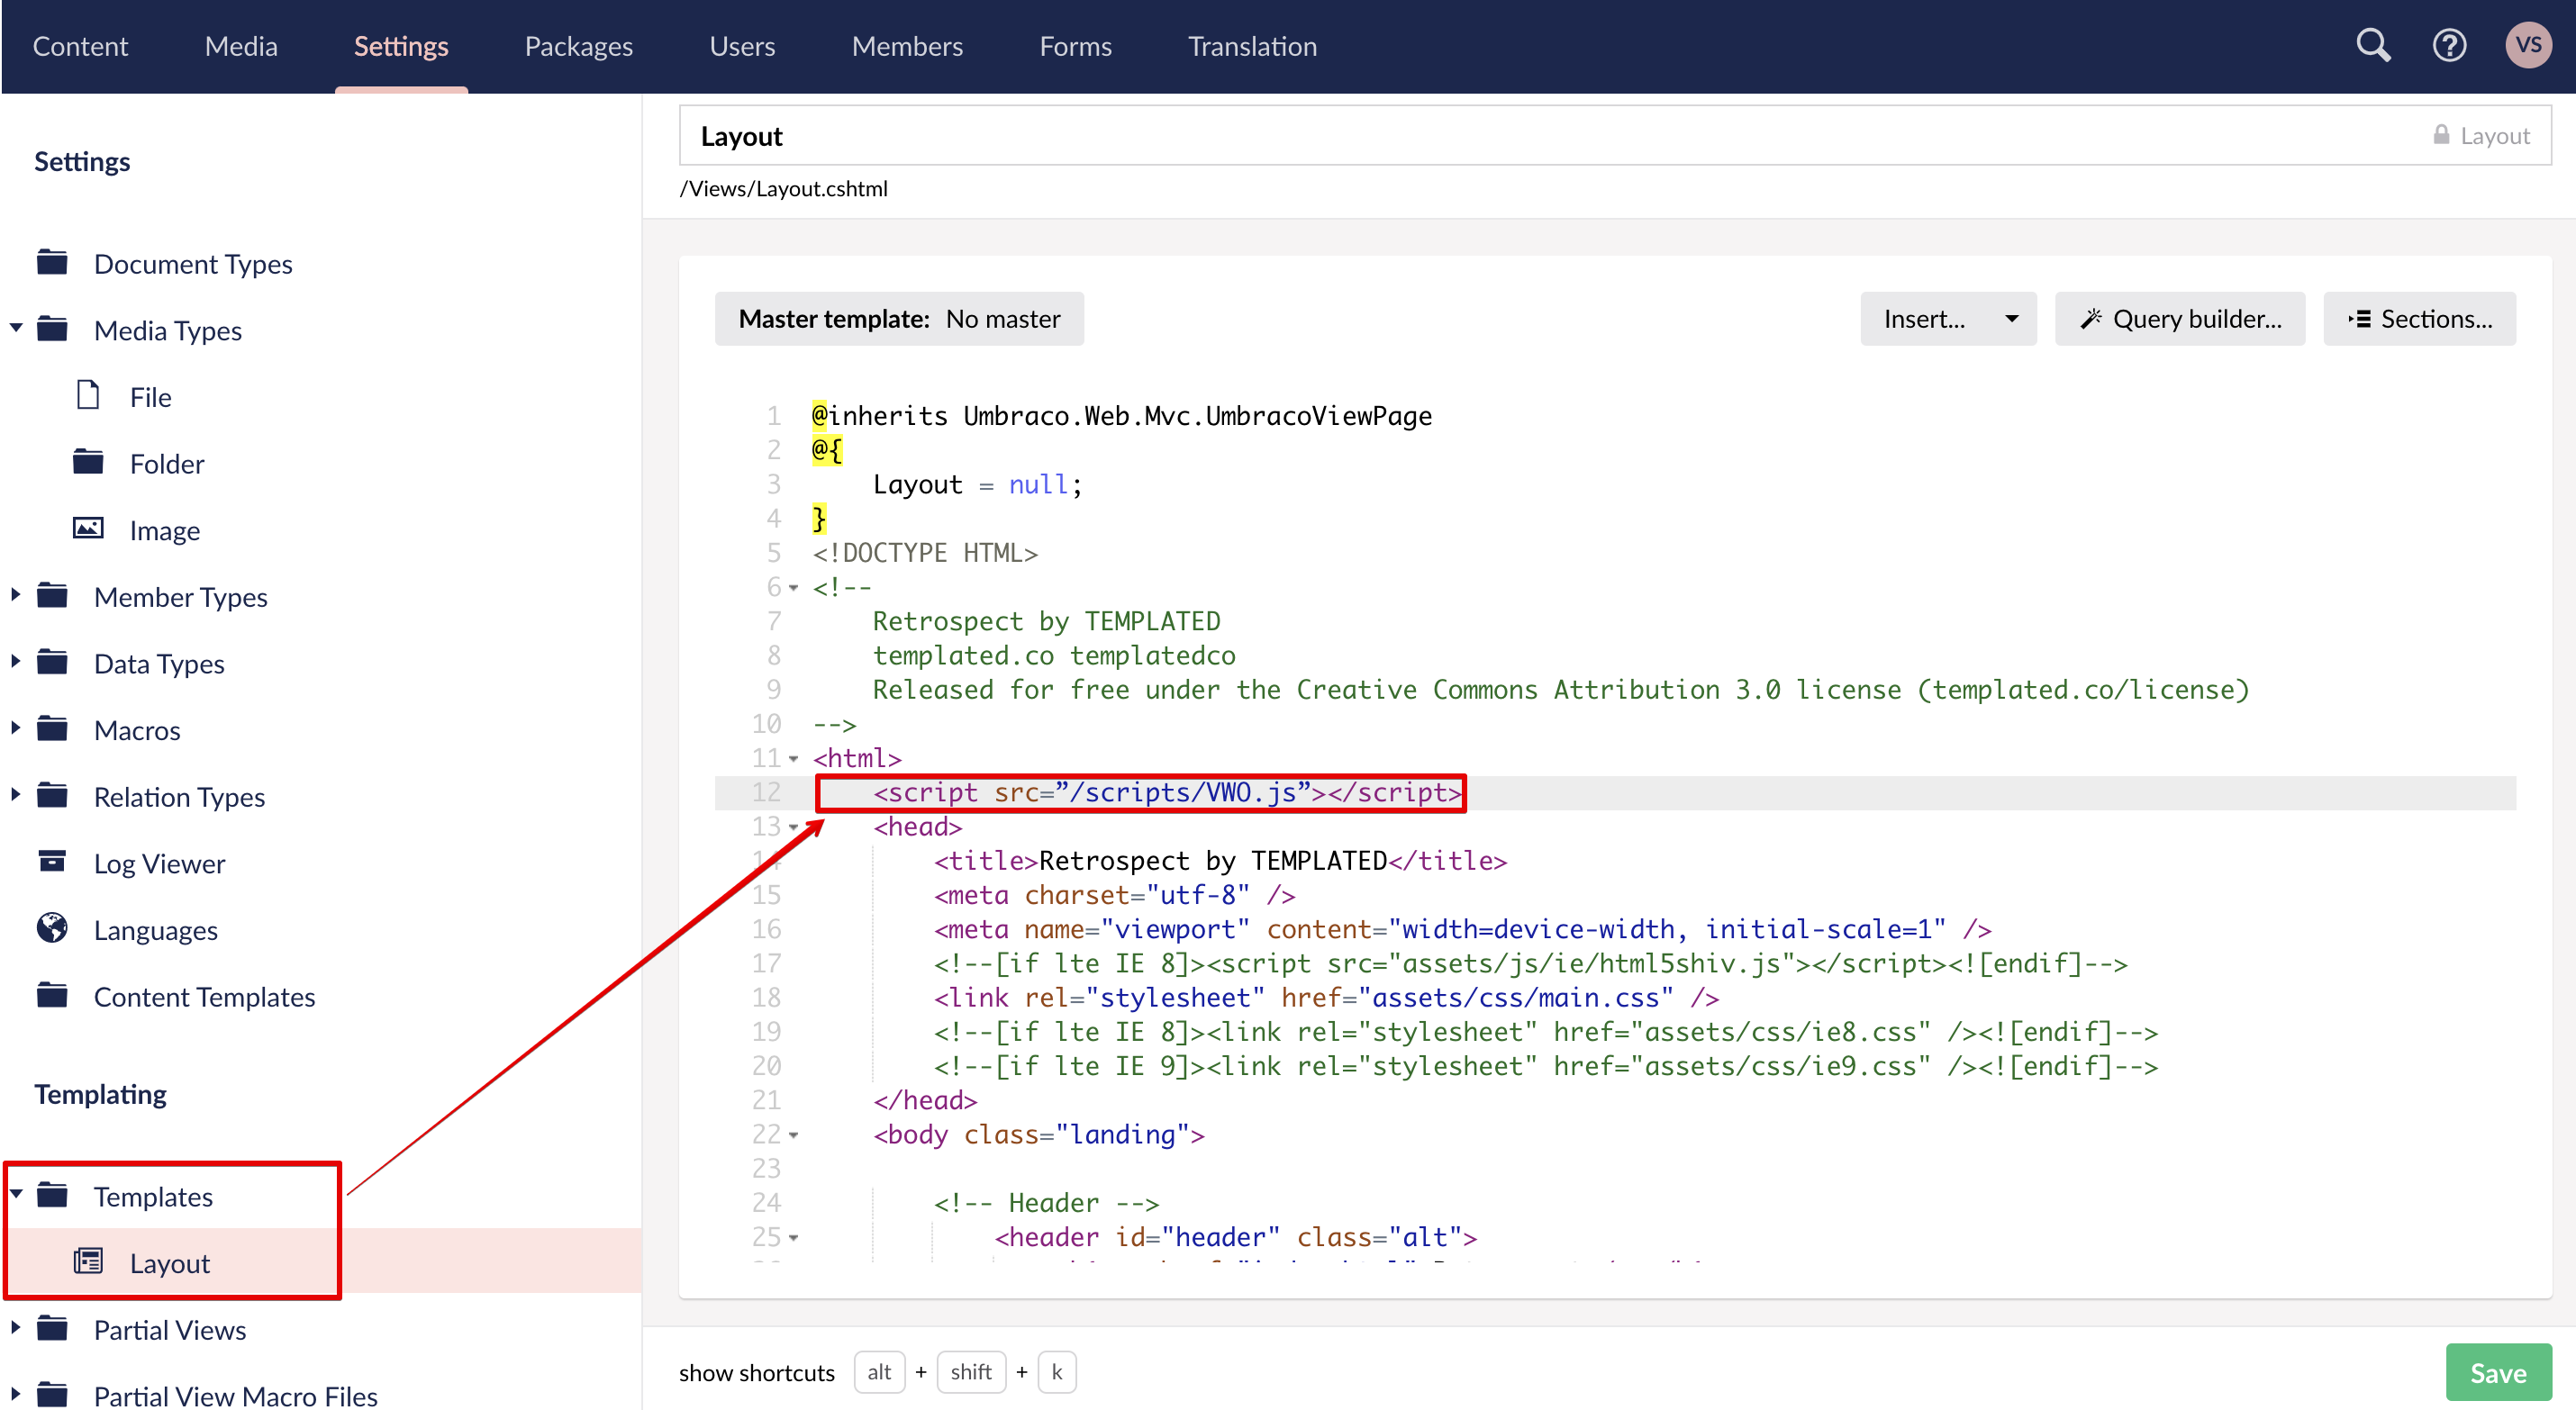Open the search magnifier icon
Image resolution: width=2576 pixels, height=1410 pixels.
coord(2374,46)
